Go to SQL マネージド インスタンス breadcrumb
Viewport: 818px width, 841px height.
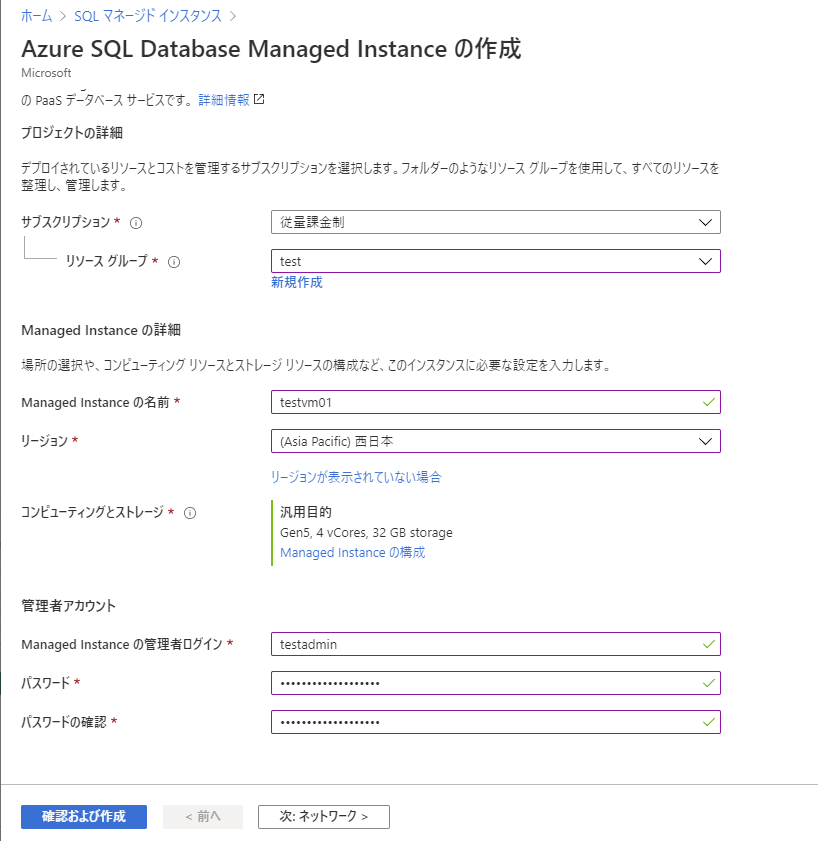(x=148, y=16)
